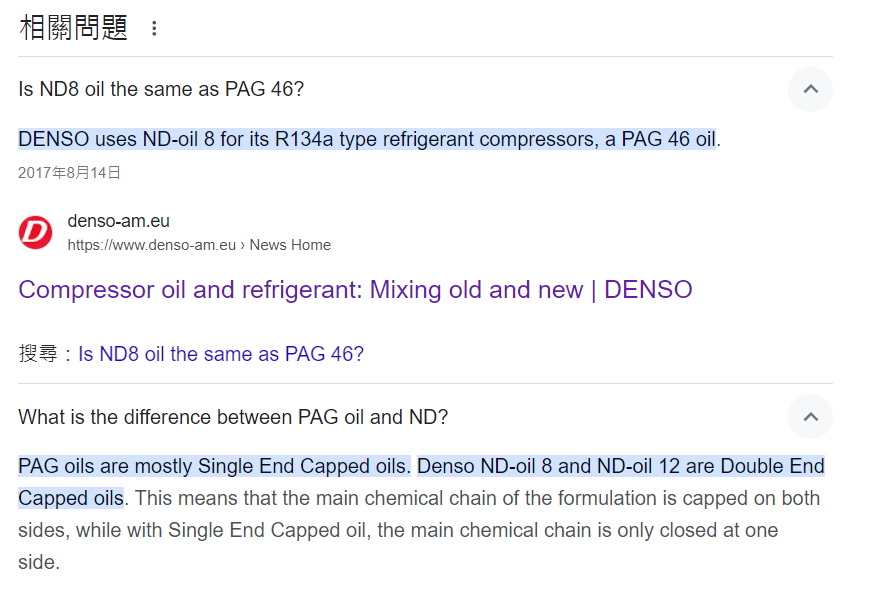Click the 搜尋 label before the search link
The height and width of the screenshot is (591, 871).
point(38,354)
